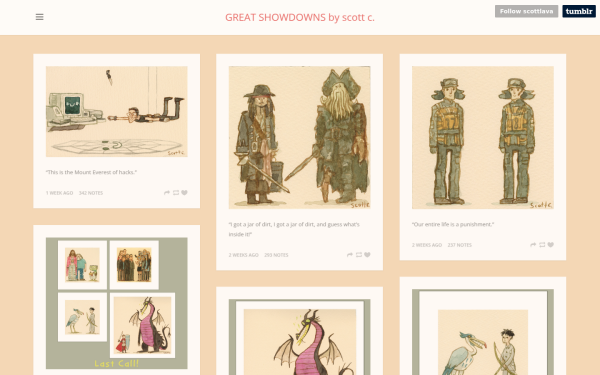Open the hanging hacker computer illustration

117,111
